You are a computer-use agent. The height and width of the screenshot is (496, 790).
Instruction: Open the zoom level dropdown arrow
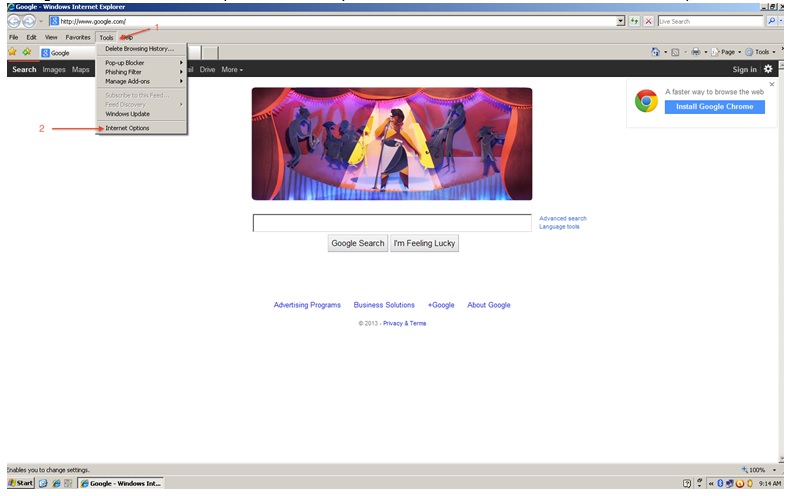click(774, 470)
